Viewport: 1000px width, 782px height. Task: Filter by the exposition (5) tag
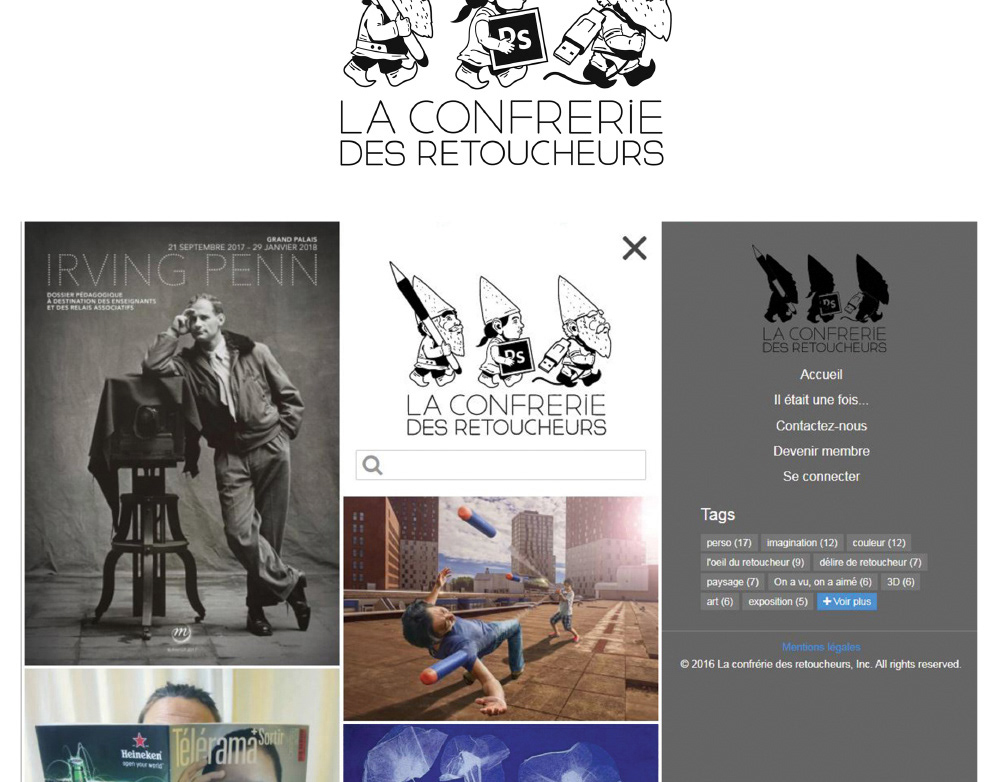[x=777, y=601]
